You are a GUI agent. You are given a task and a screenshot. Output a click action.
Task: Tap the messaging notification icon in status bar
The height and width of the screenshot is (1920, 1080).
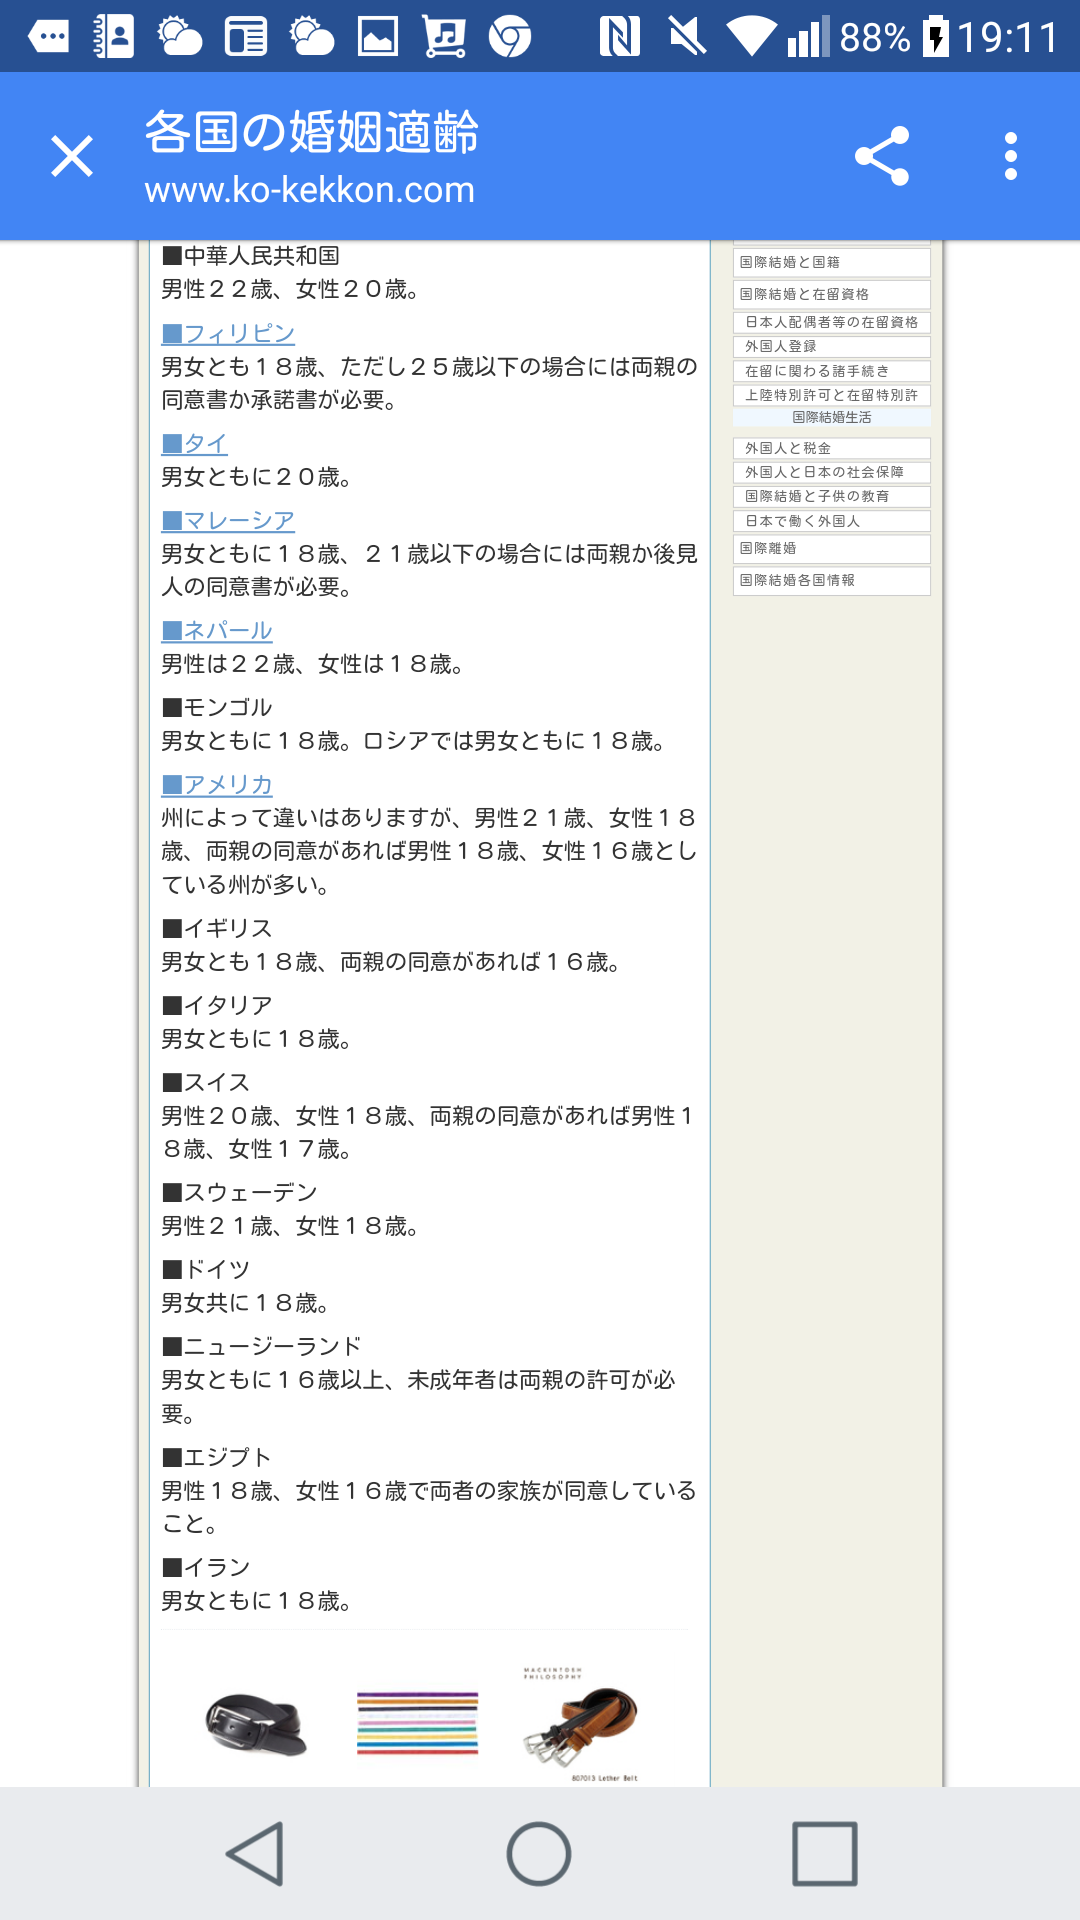point(48,37)
